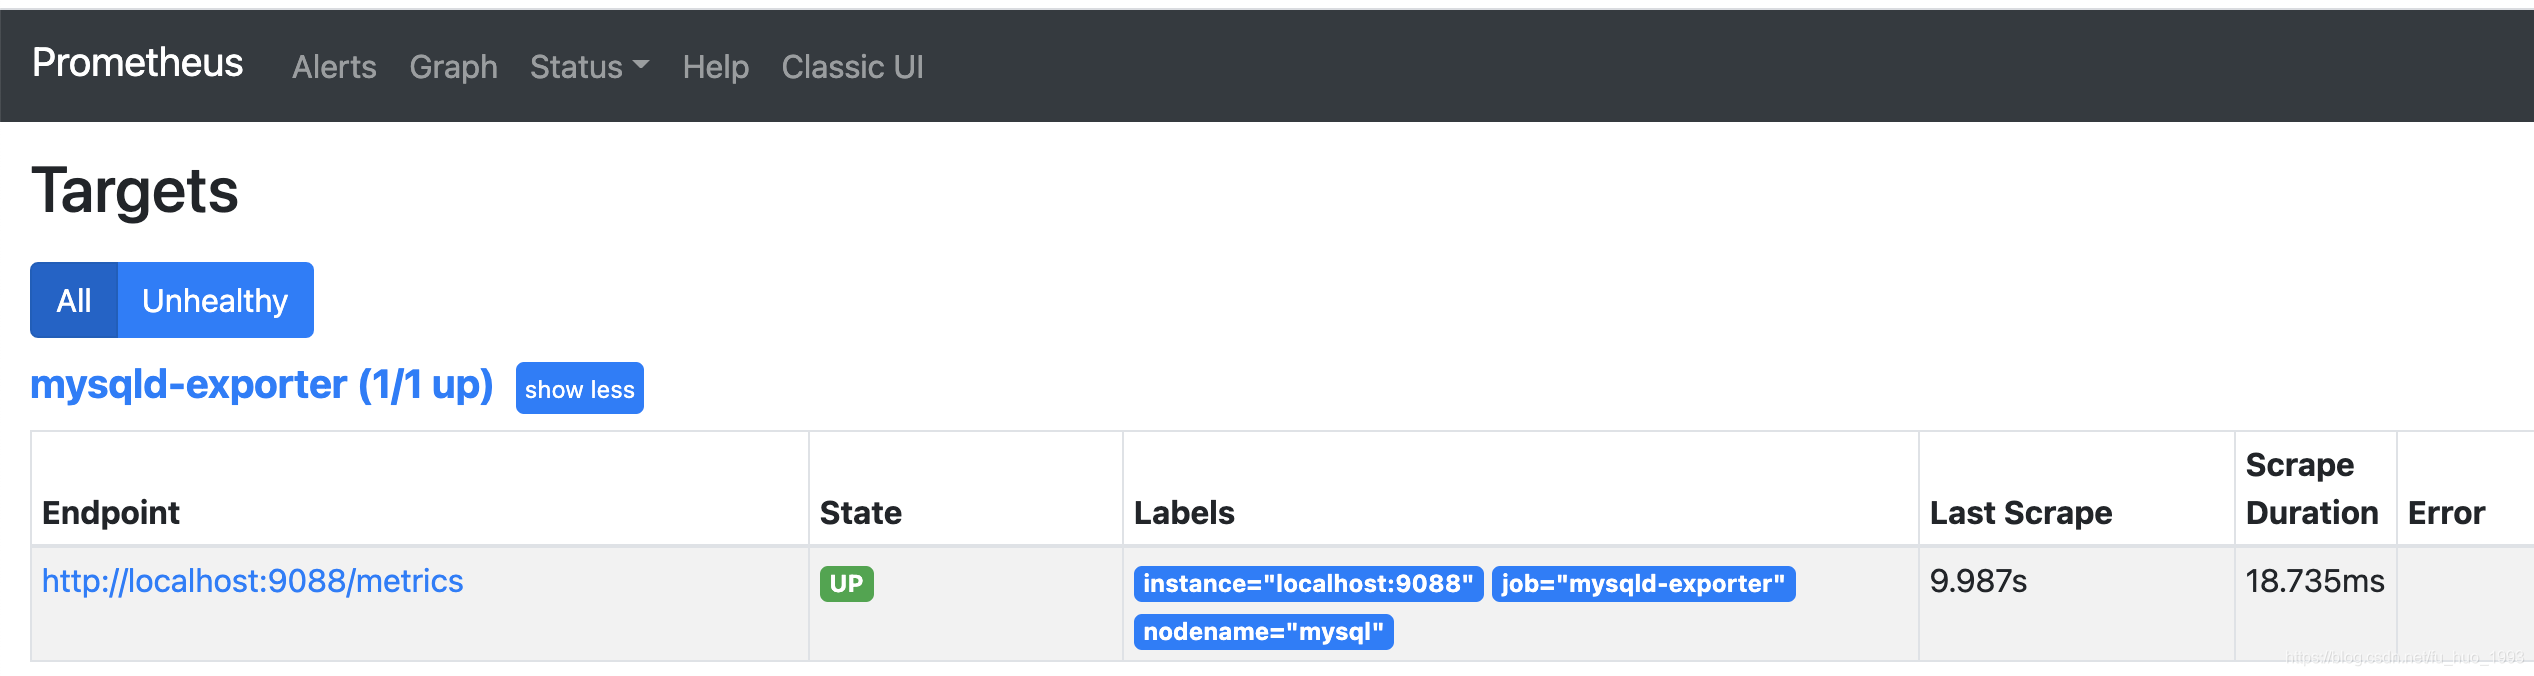Click the Endpoint column header

click(x=111, y=513)
